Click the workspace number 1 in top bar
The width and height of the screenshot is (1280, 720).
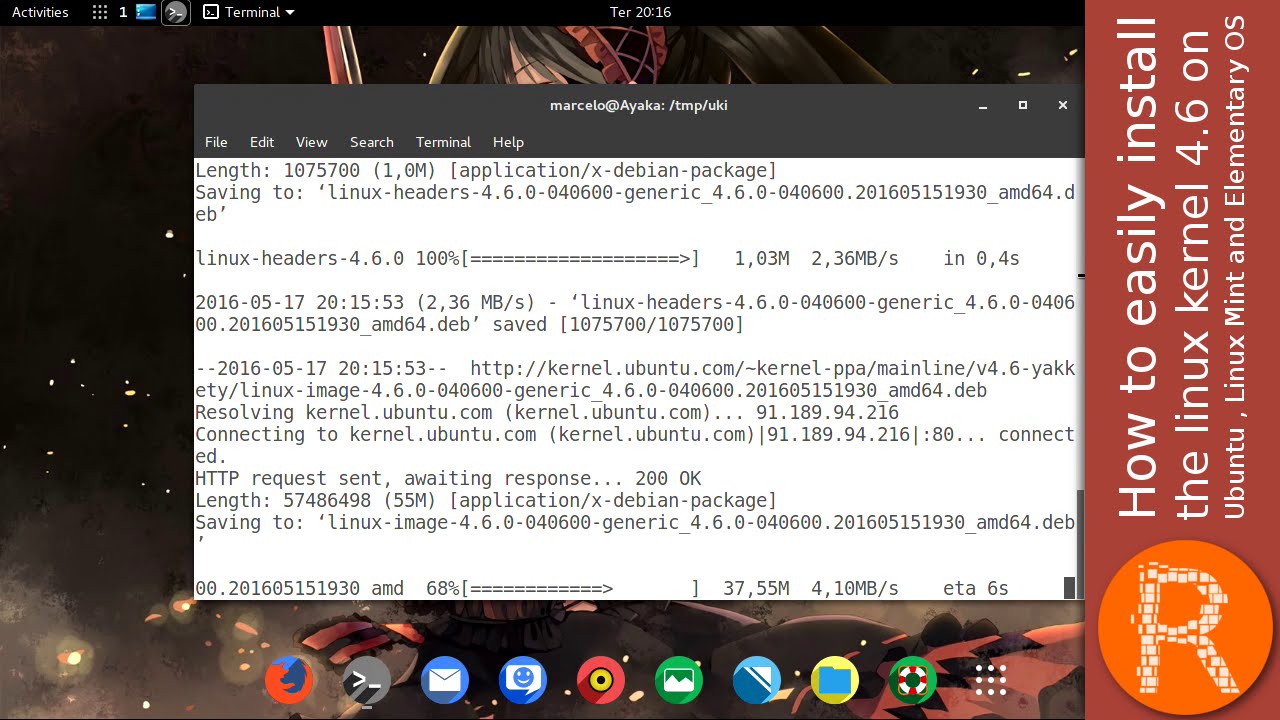(123, 12)
